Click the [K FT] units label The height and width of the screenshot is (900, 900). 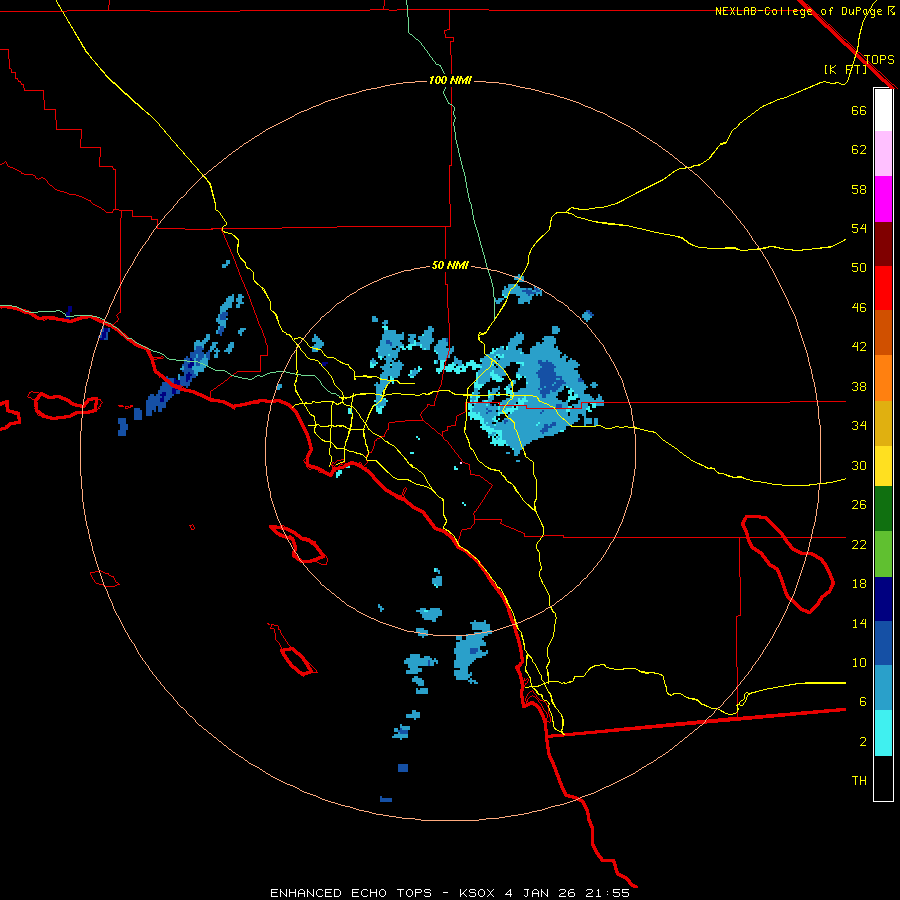point(845,69)
